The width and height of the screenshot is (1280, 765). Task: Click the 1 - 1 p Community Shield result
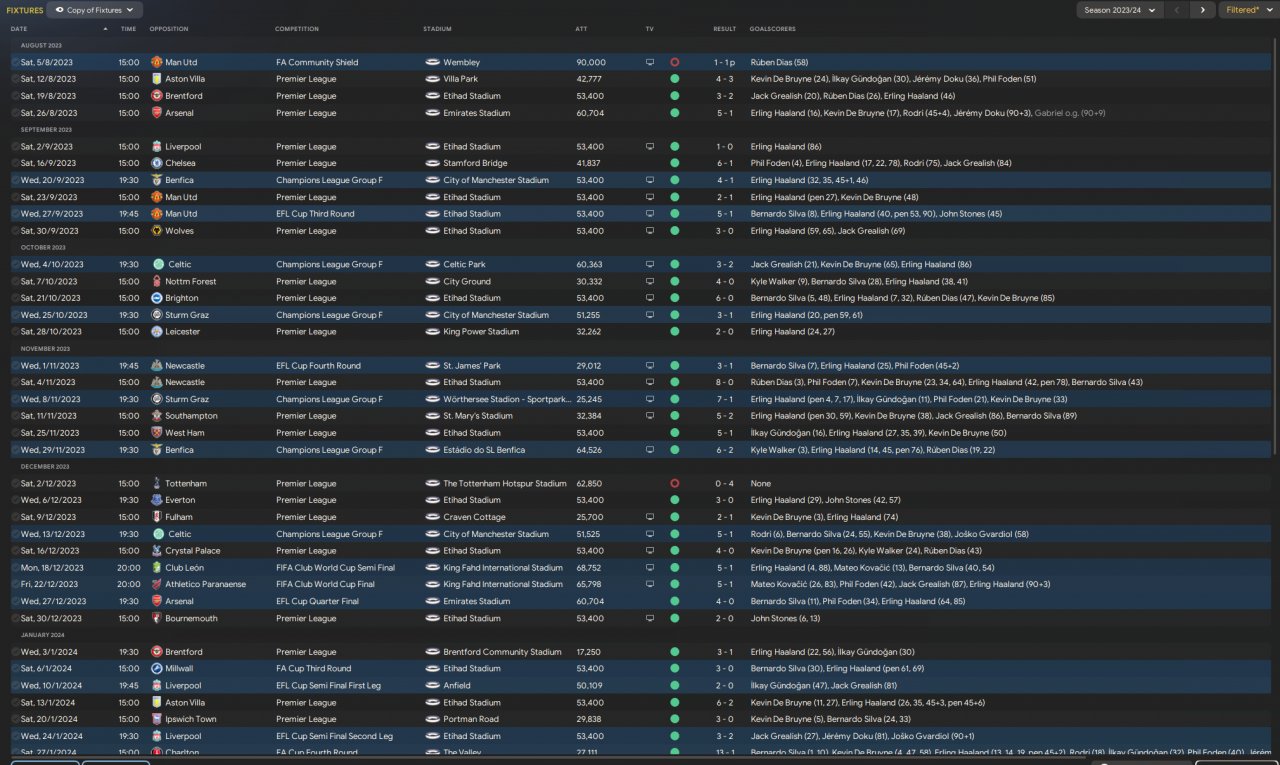725,62
